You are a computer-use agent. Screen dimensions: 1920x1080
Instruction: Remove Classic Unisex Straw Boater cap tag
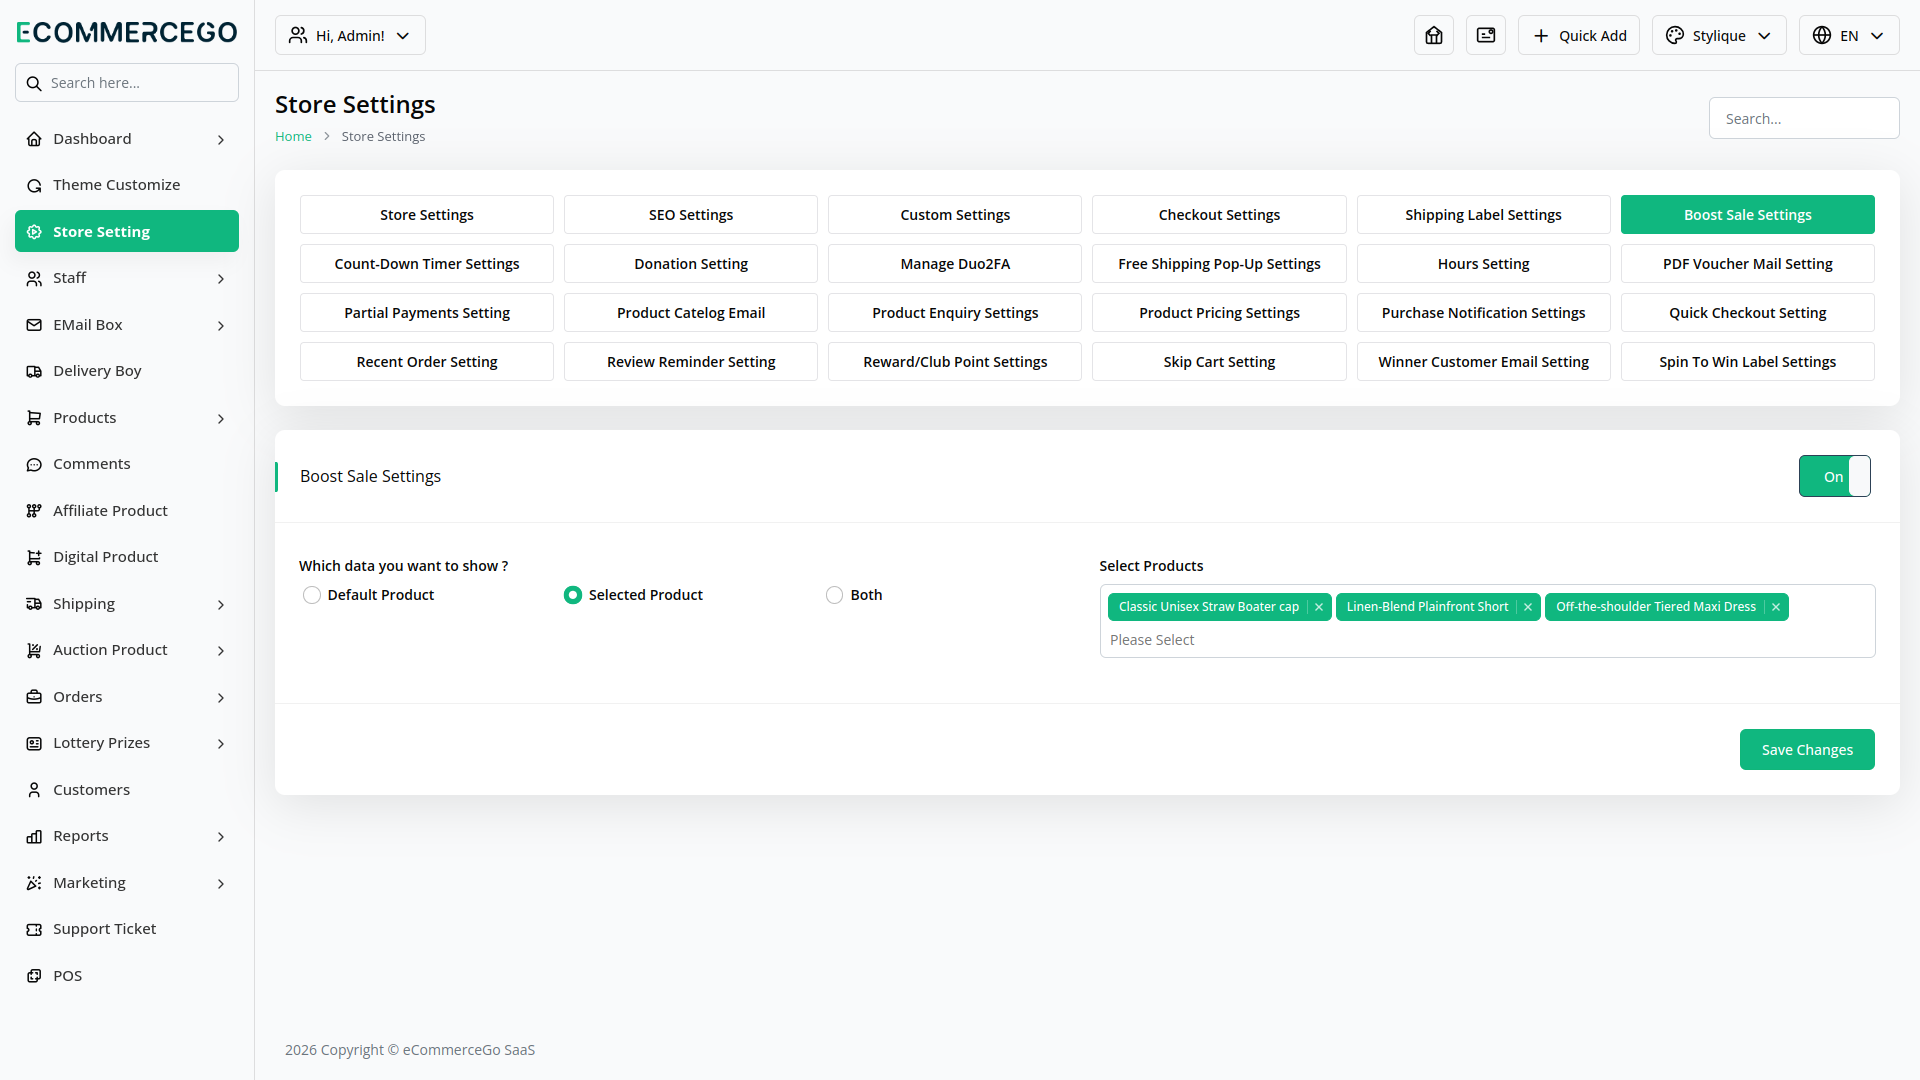coord(1319,607)
